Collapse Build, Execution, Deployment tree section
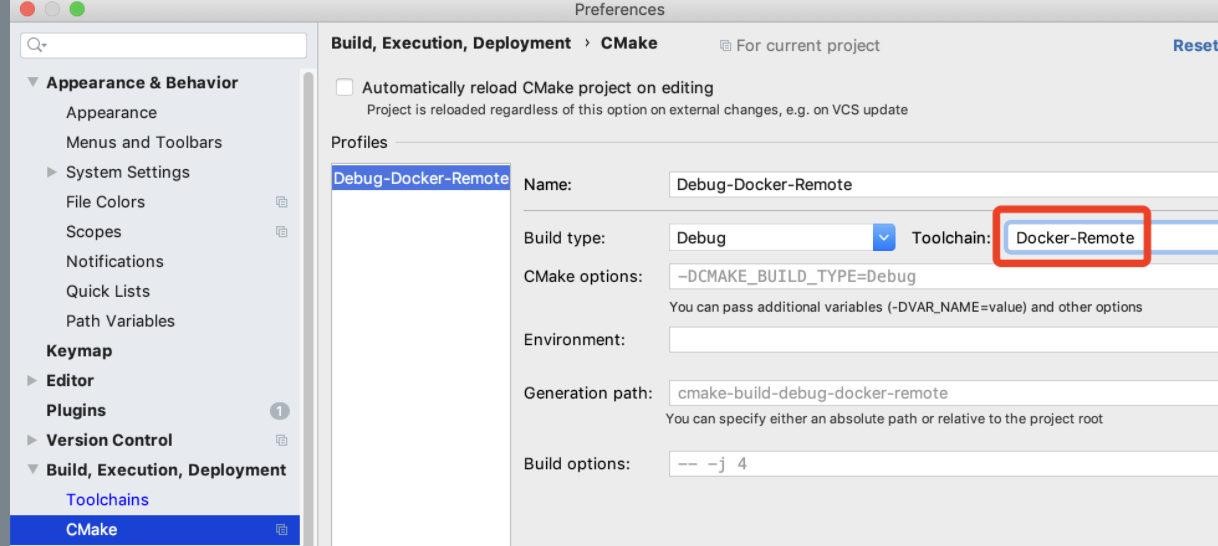The width and height of the screenshot is (1218, 546). click(x=33, y=470)
